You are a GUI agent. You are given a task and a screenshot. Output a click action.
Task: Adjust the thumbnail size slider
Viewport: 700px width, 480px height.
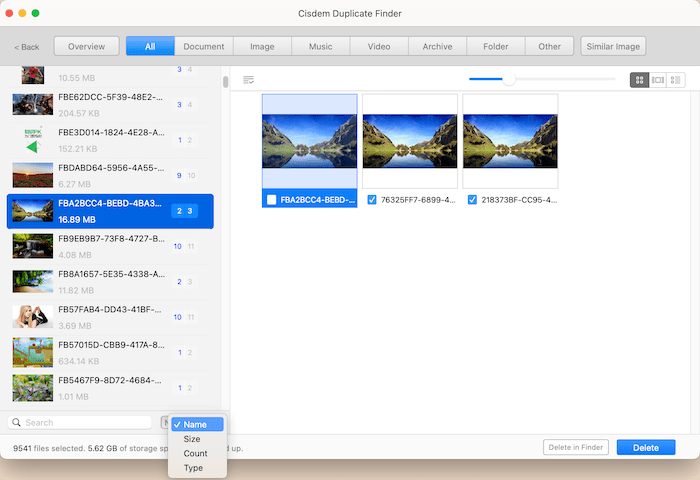[508, 79]
